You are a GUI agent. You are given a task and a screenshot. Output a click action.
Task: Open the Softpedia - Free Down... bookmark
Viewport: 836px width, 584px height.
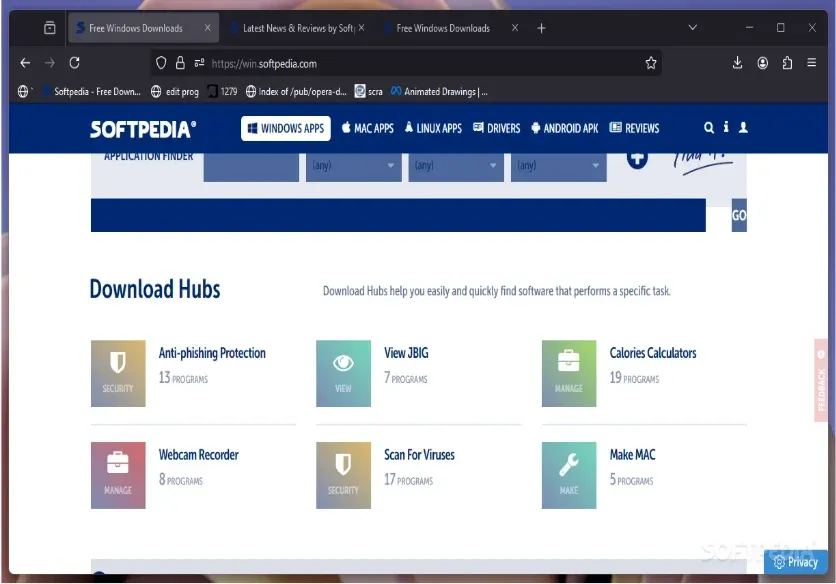(x=92, y=92)
